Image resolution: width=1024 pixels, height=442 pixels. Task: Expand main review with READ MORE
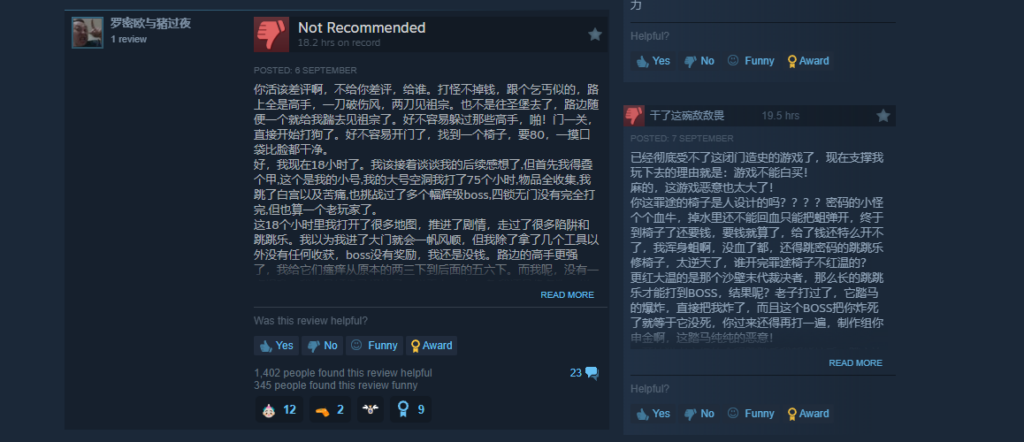pos(567,295)
